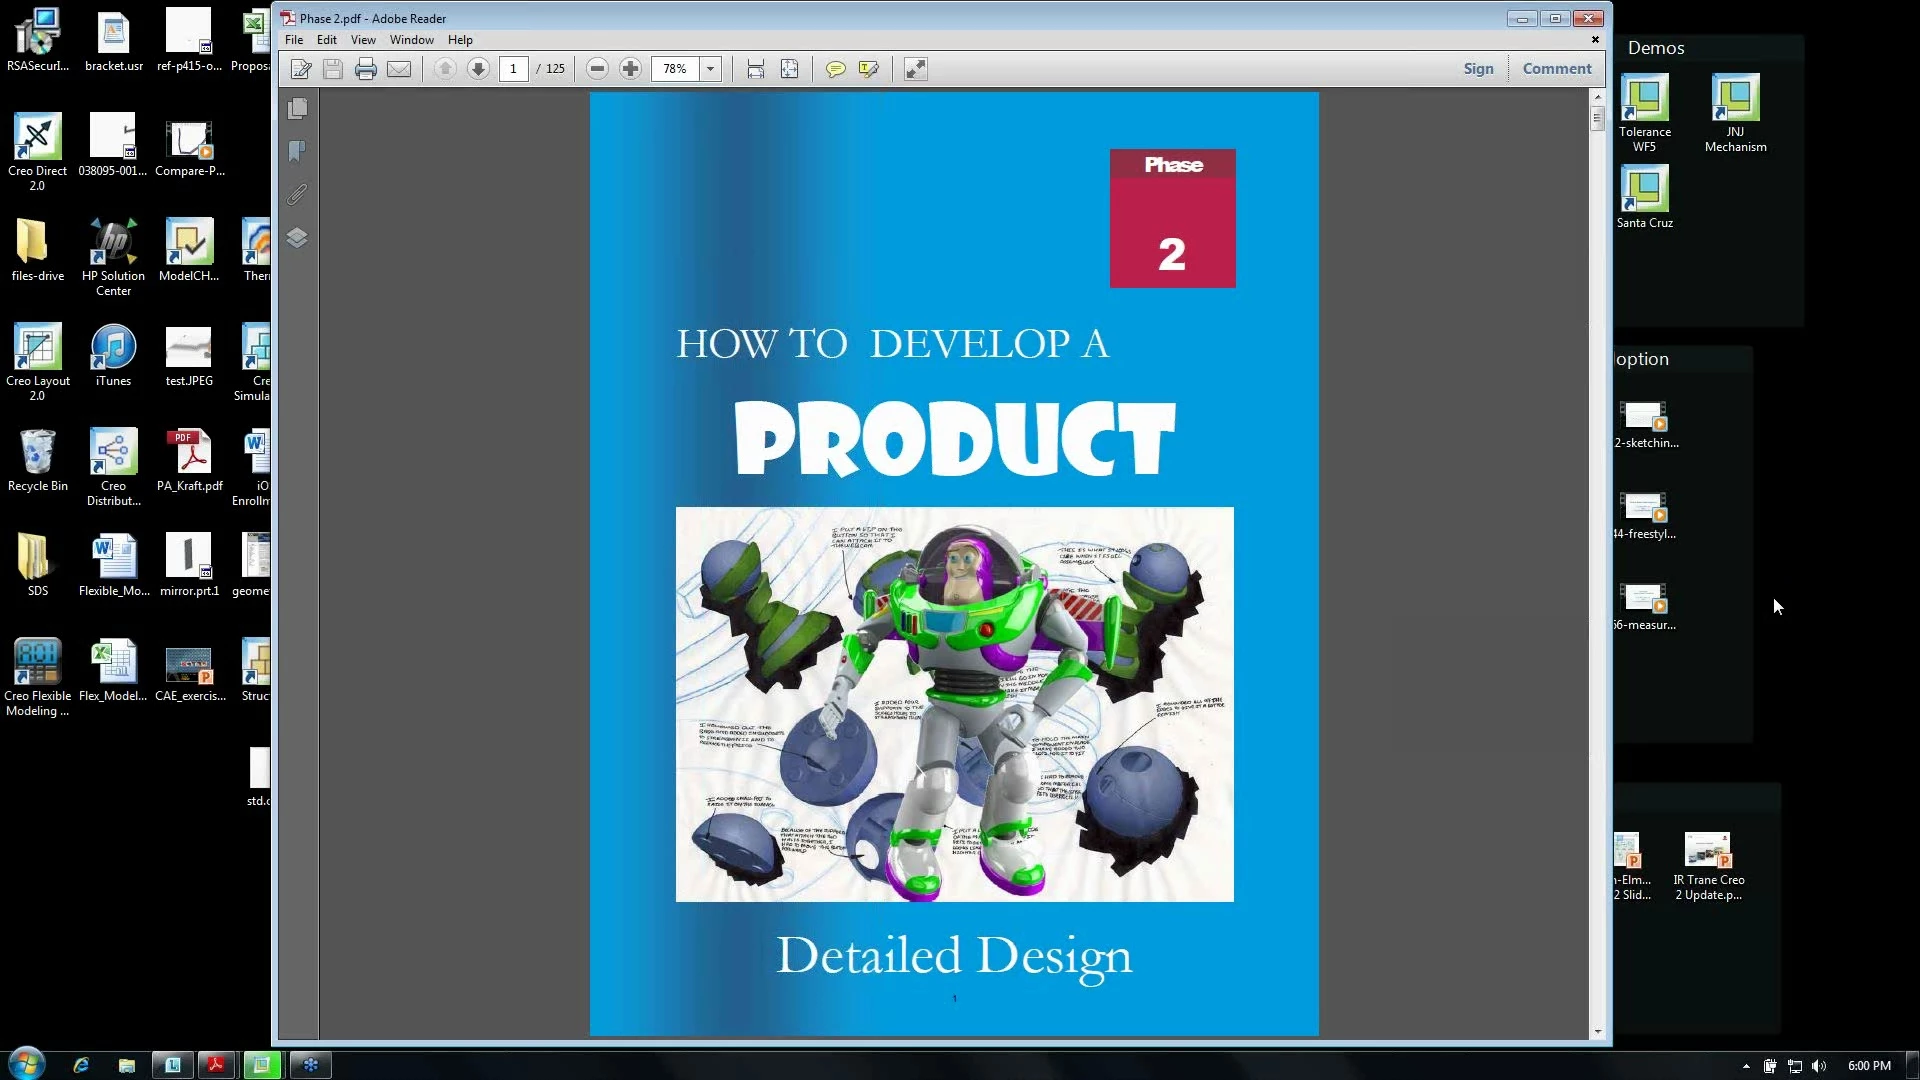Toggle the Bookmarks navigation panel
The height and width of the screenshot is (1080, 1920).
pos(297,151)
